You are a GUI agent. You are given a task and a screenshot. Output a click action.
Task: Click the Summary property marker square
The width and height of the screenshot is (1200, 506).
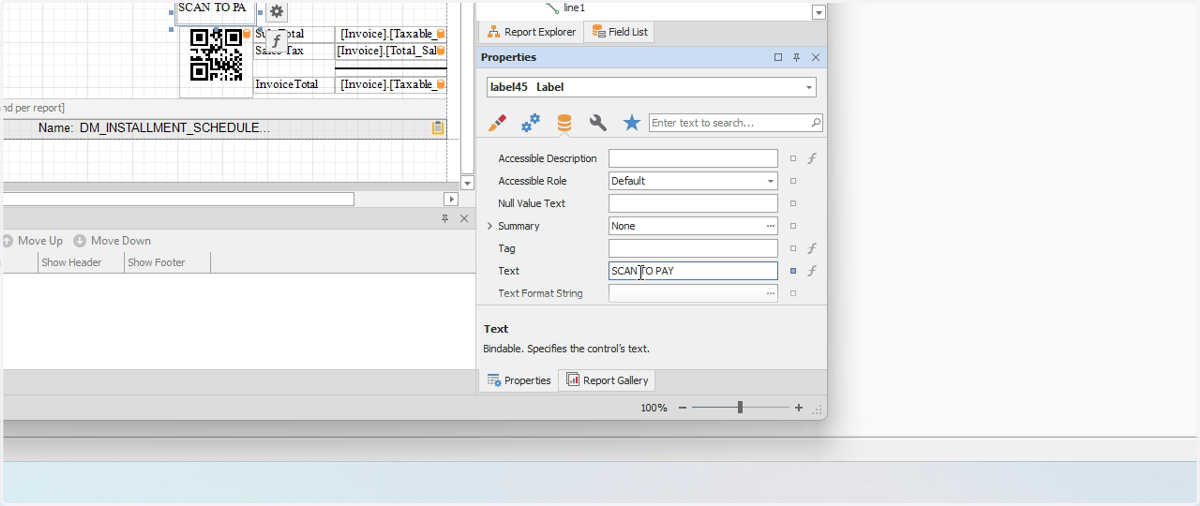coord(794,226)
